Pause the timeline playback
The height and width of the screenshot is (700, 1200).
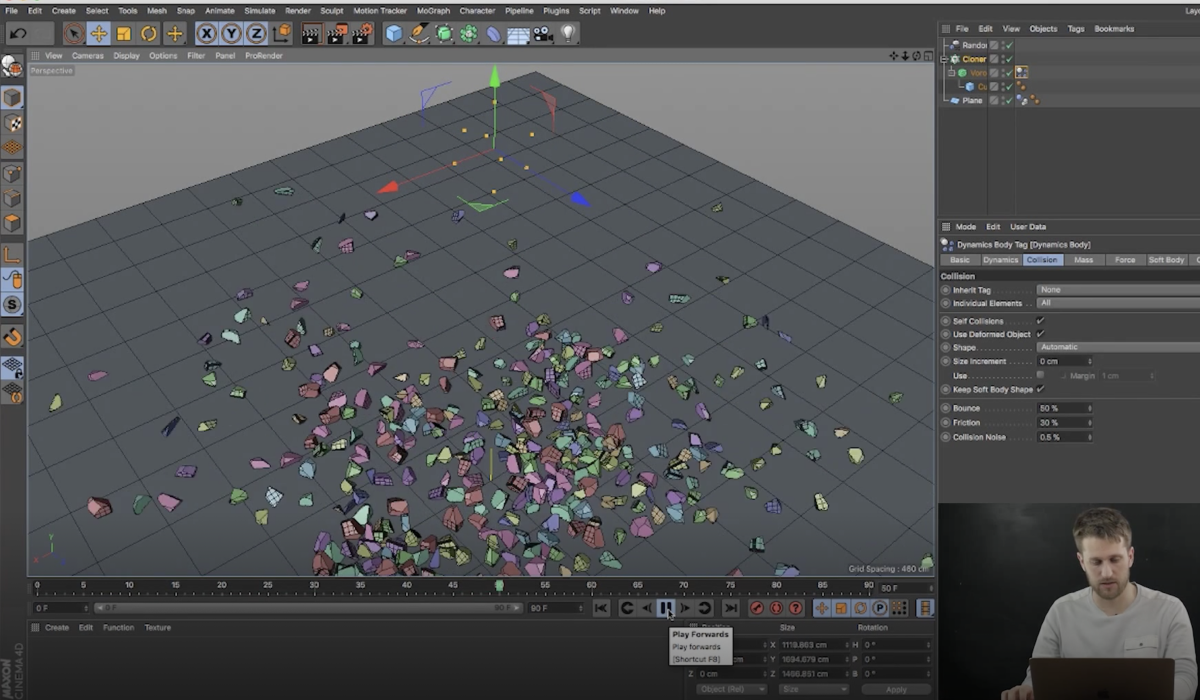coord(666,608)
